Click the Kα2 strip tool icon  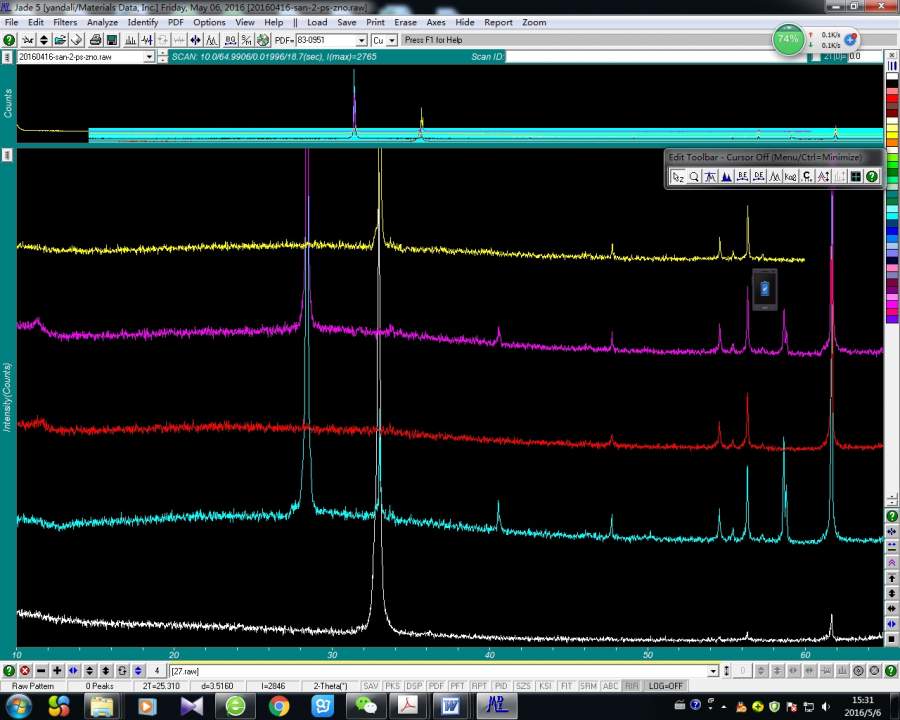(x=791, y=177)
